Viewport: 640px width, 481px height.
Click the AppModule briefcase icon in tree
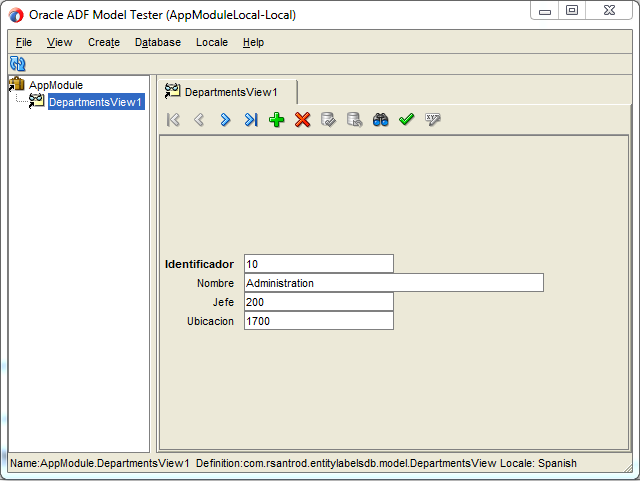(x=16, y=84)
